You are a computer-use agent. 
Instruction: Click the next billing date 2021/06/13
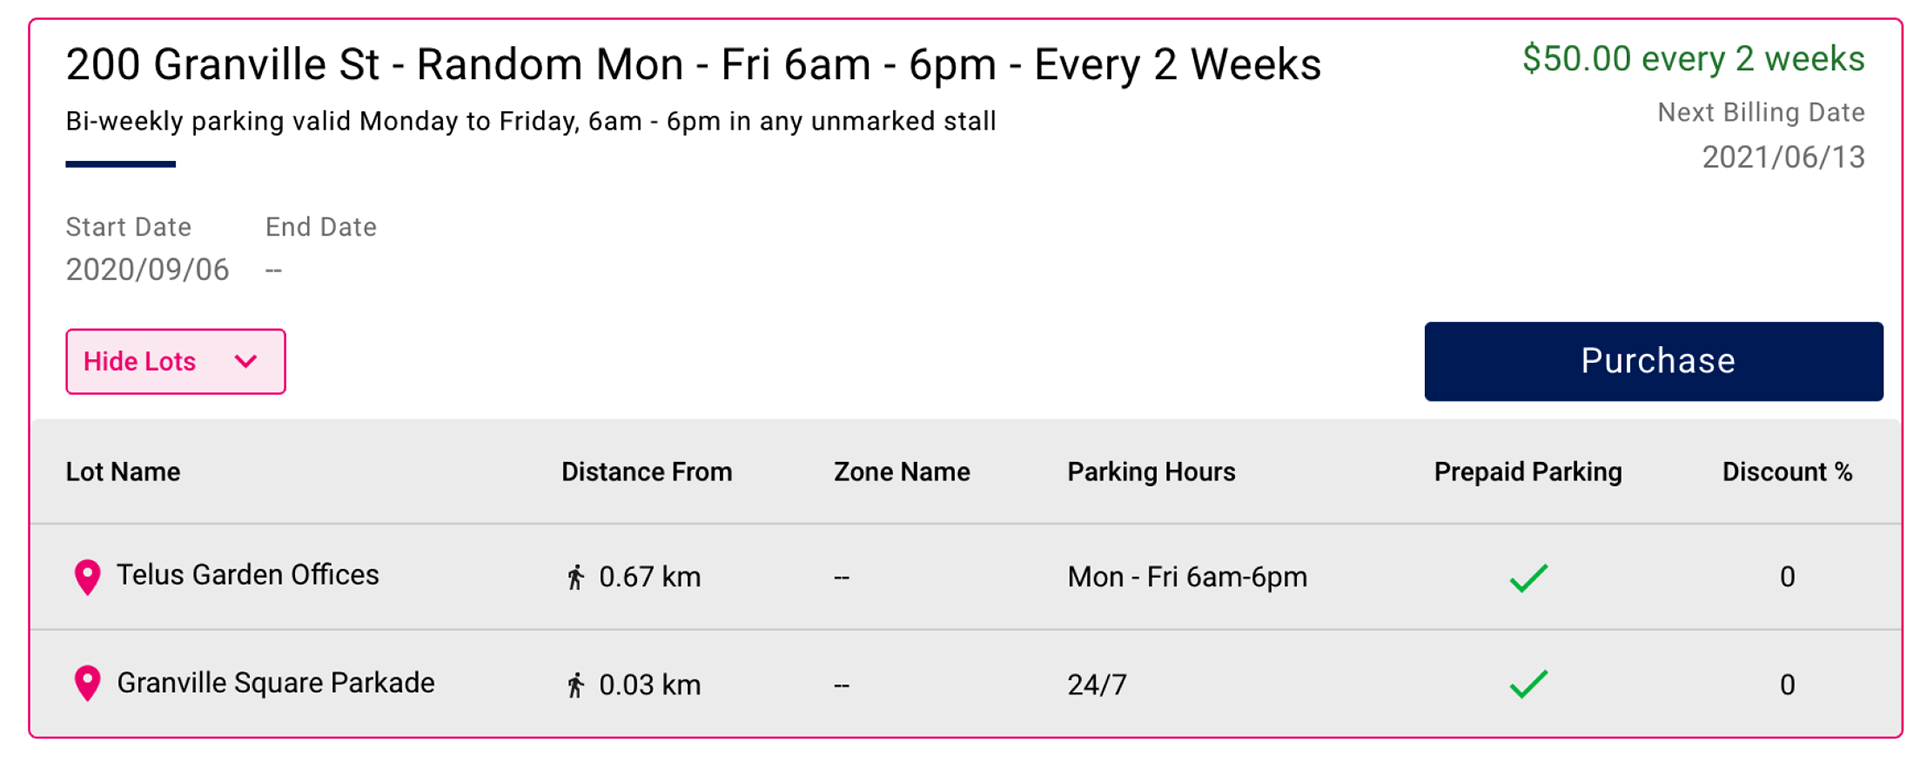1783,157
